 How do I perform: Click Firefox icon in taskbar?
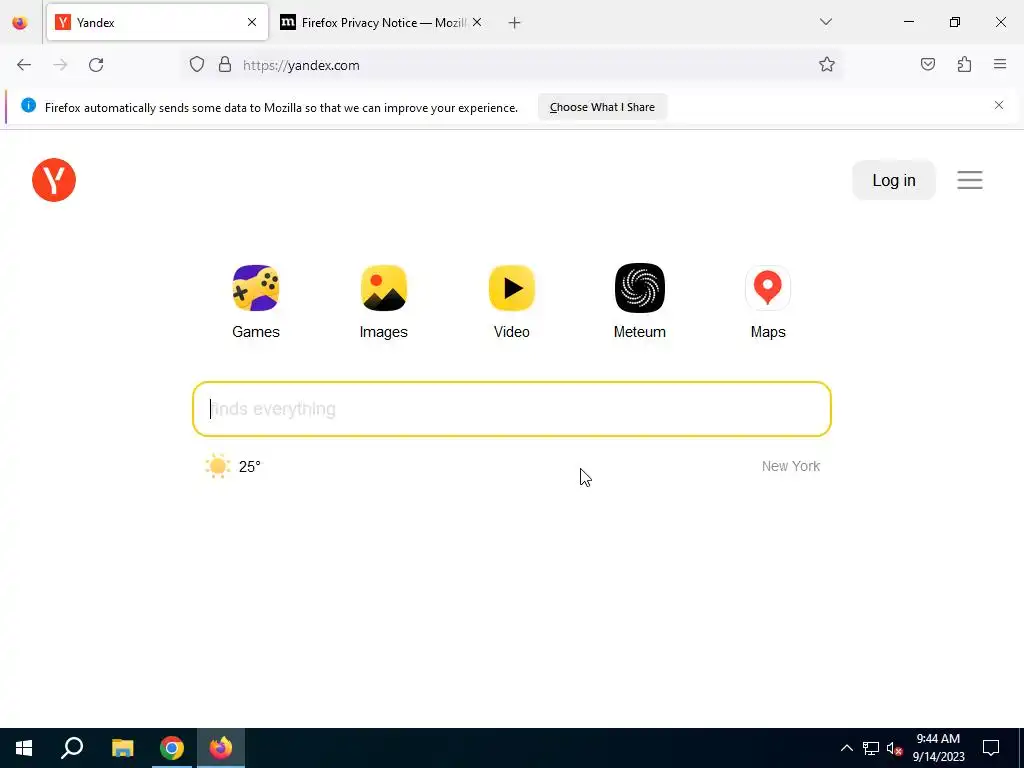click(x=221, y=748)
